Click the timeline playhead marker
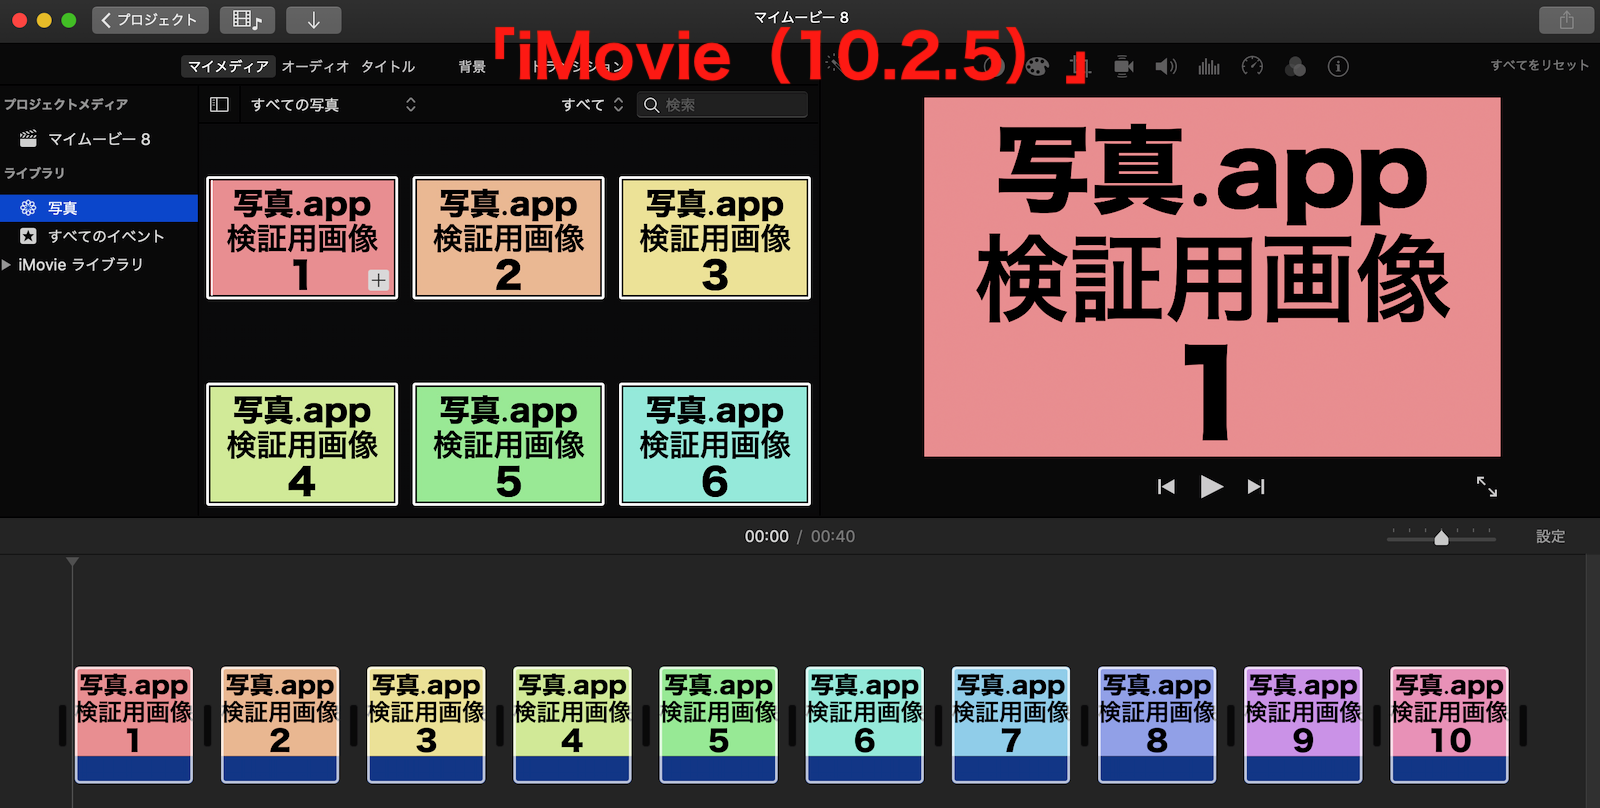The height and width of the screenshot is (808, 1600). click(72, 563)
